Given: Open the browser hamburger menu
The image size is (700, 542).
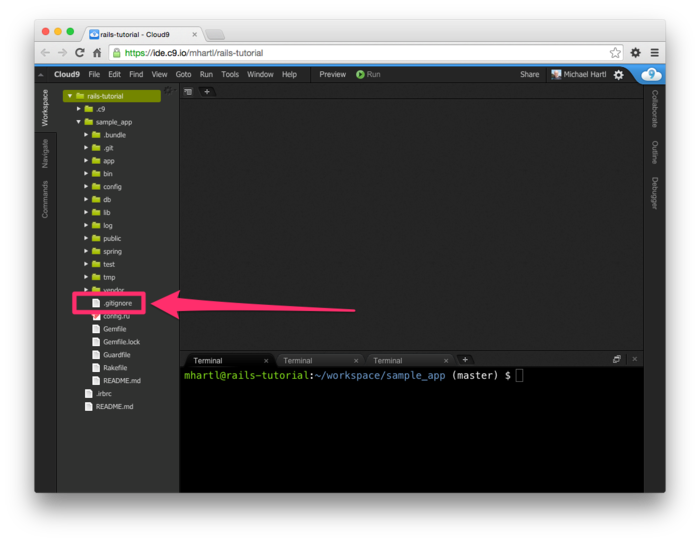Looking at the screenshot, I should coord(654,53).
